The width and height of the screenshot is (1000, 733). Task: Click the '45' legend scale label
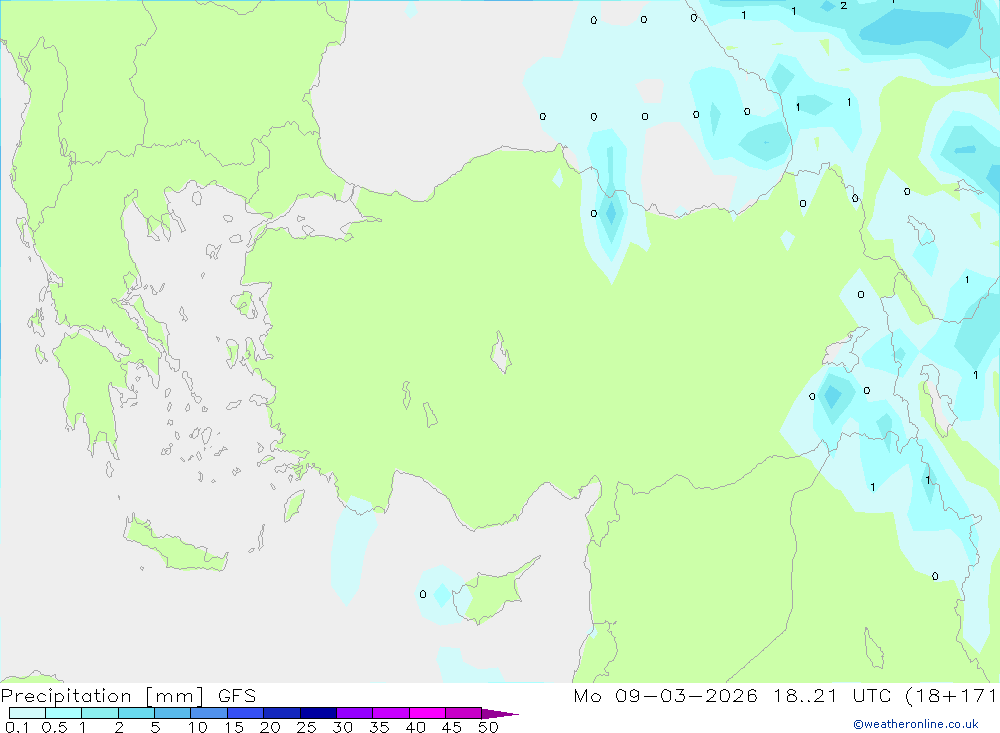pos(452,727)
